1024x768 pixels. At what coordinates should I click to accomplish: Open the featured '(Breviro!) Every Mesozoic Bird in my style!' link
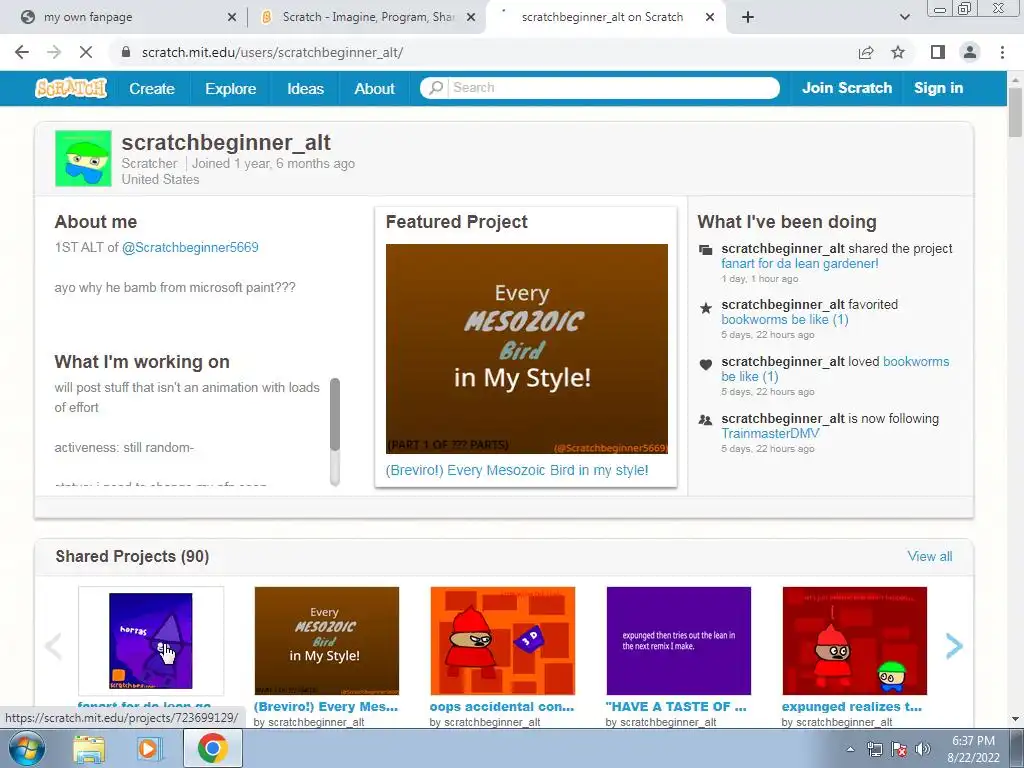tap(517, 470)
